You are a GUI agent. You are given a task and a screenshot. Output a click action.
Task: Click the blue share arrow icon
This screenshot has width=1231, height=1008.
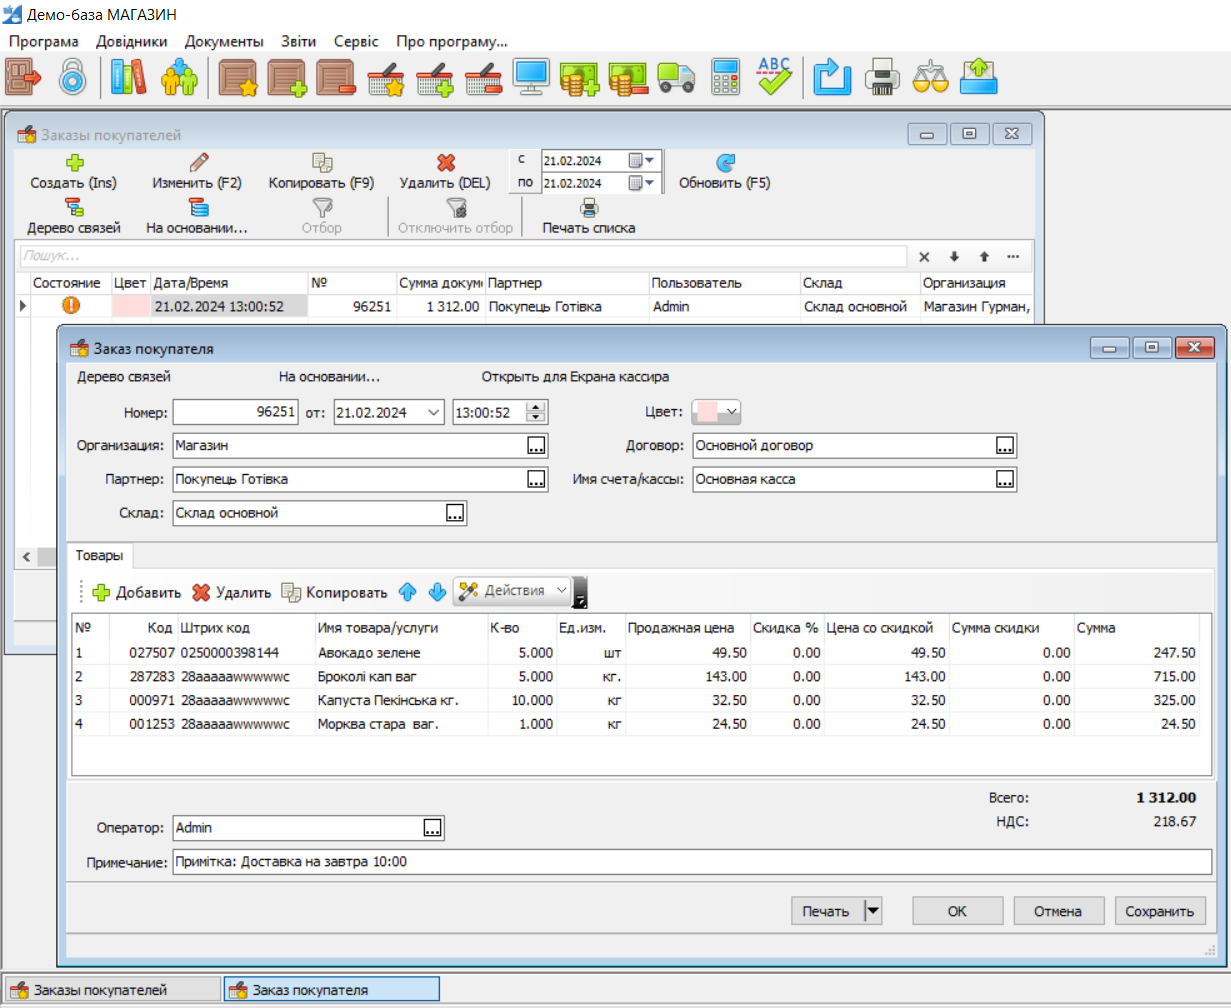832,76
